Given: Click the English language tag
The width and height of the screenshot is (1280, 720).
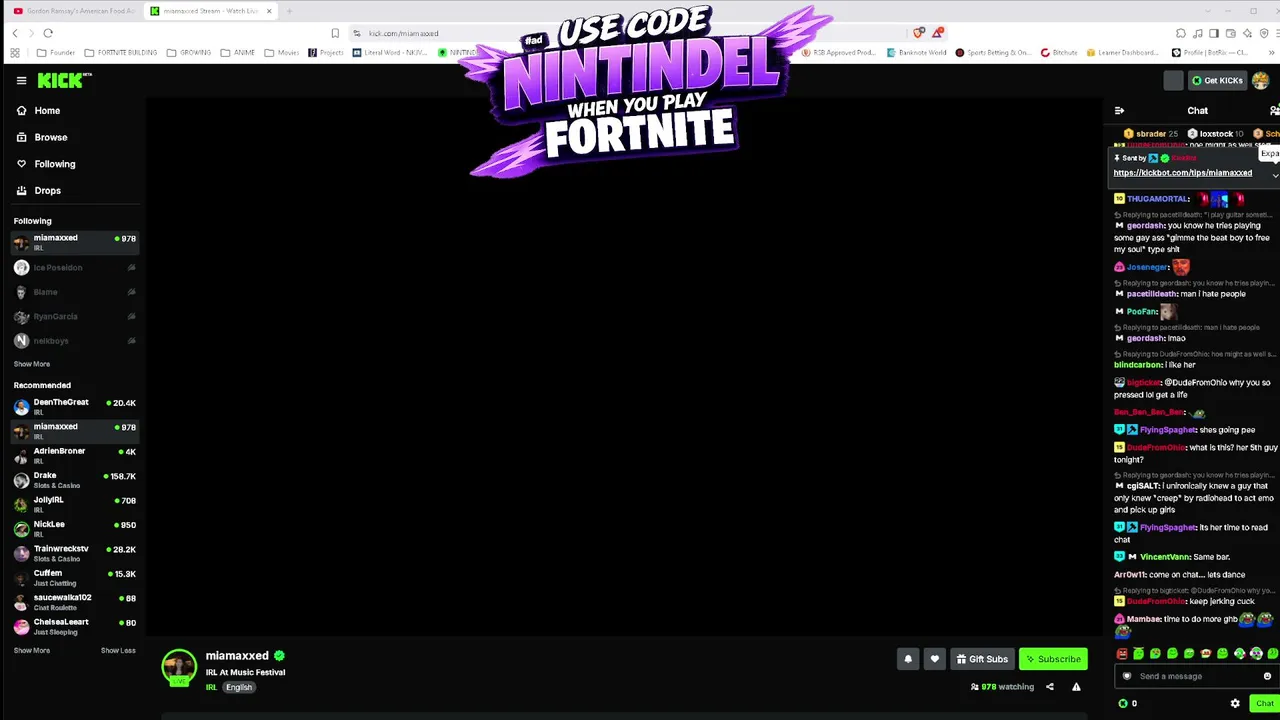Looking at the screenshot, I should point(239,688).
